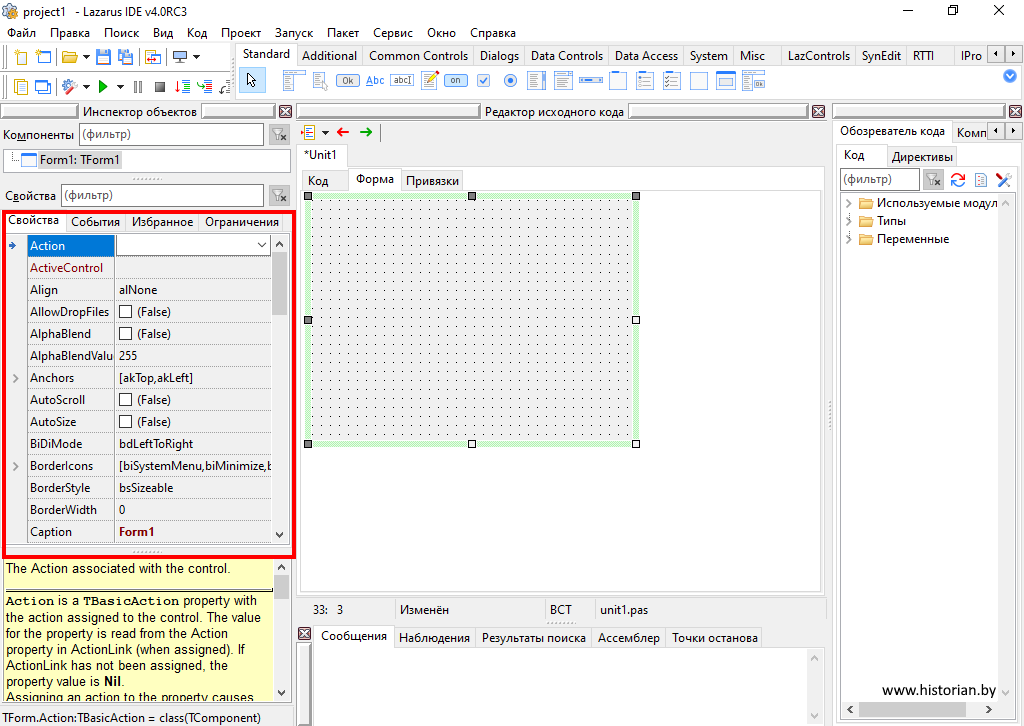The image size is (1024, 726).
Task: Enable the AlphaBlend property checkbox
Action: click(x=126, y=334)
